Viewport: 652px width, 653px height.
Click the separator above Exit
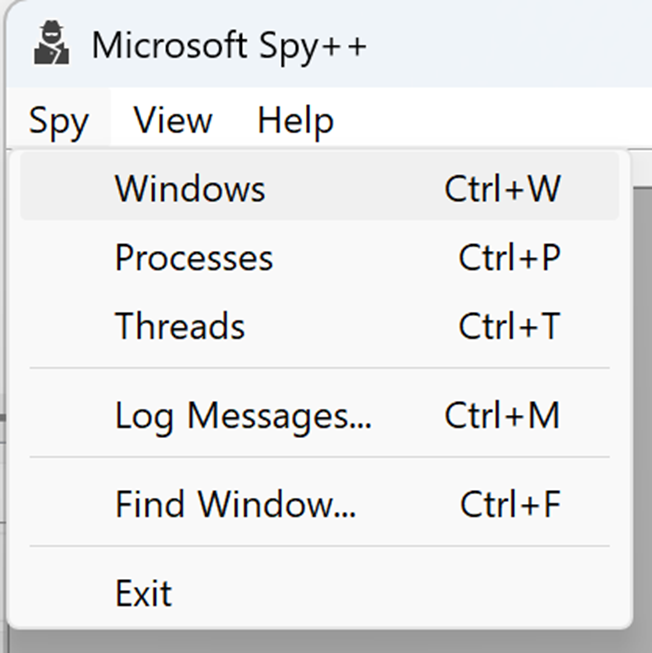pos(320,547)
